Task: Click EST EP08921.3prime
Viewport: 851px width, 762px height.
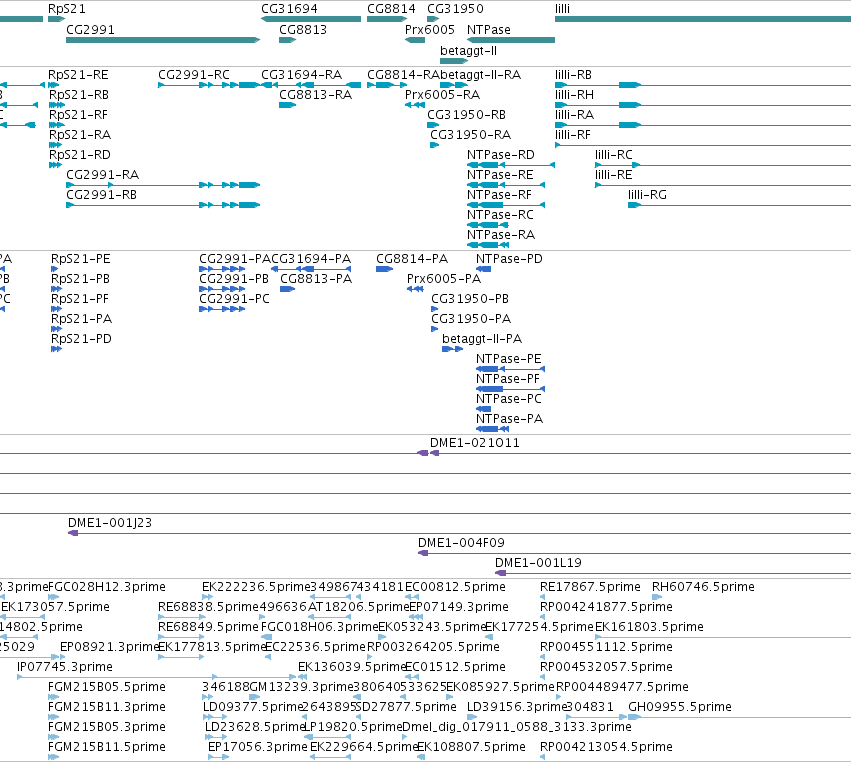Action: pyautogui.click(x=63, y=657)
